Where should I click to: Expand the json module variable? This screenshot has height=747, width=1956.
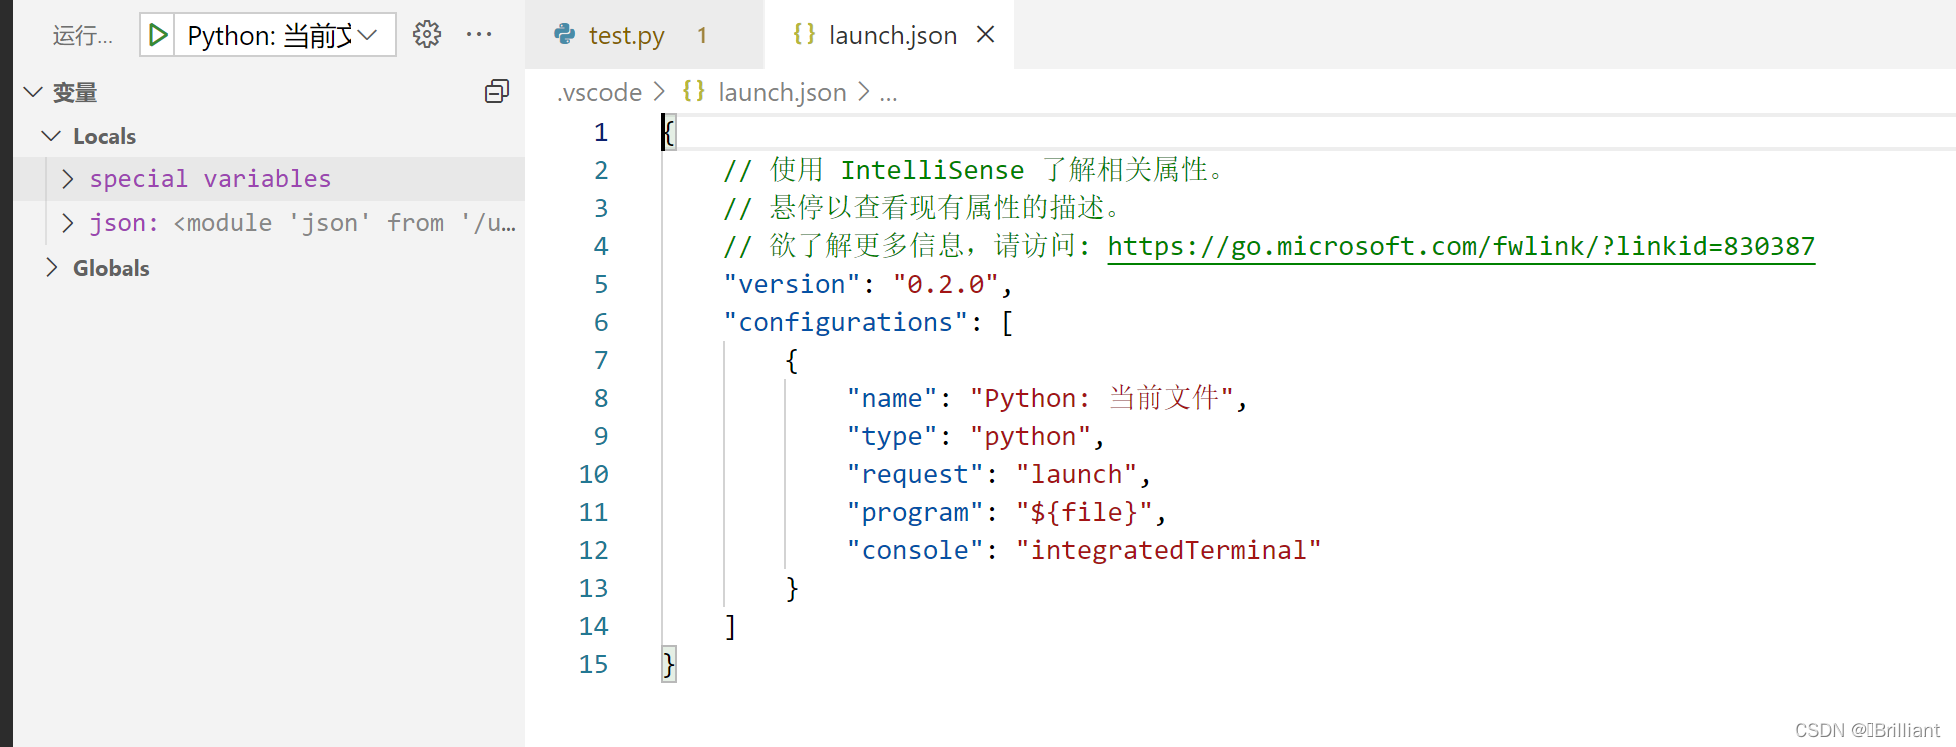tap(67, 223)
